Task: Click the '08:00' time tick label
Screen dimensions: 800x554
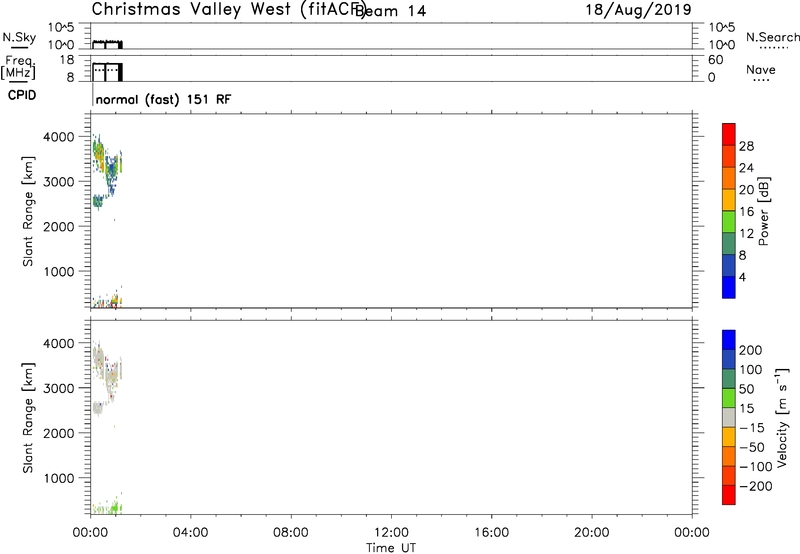Action: (290, 533)
